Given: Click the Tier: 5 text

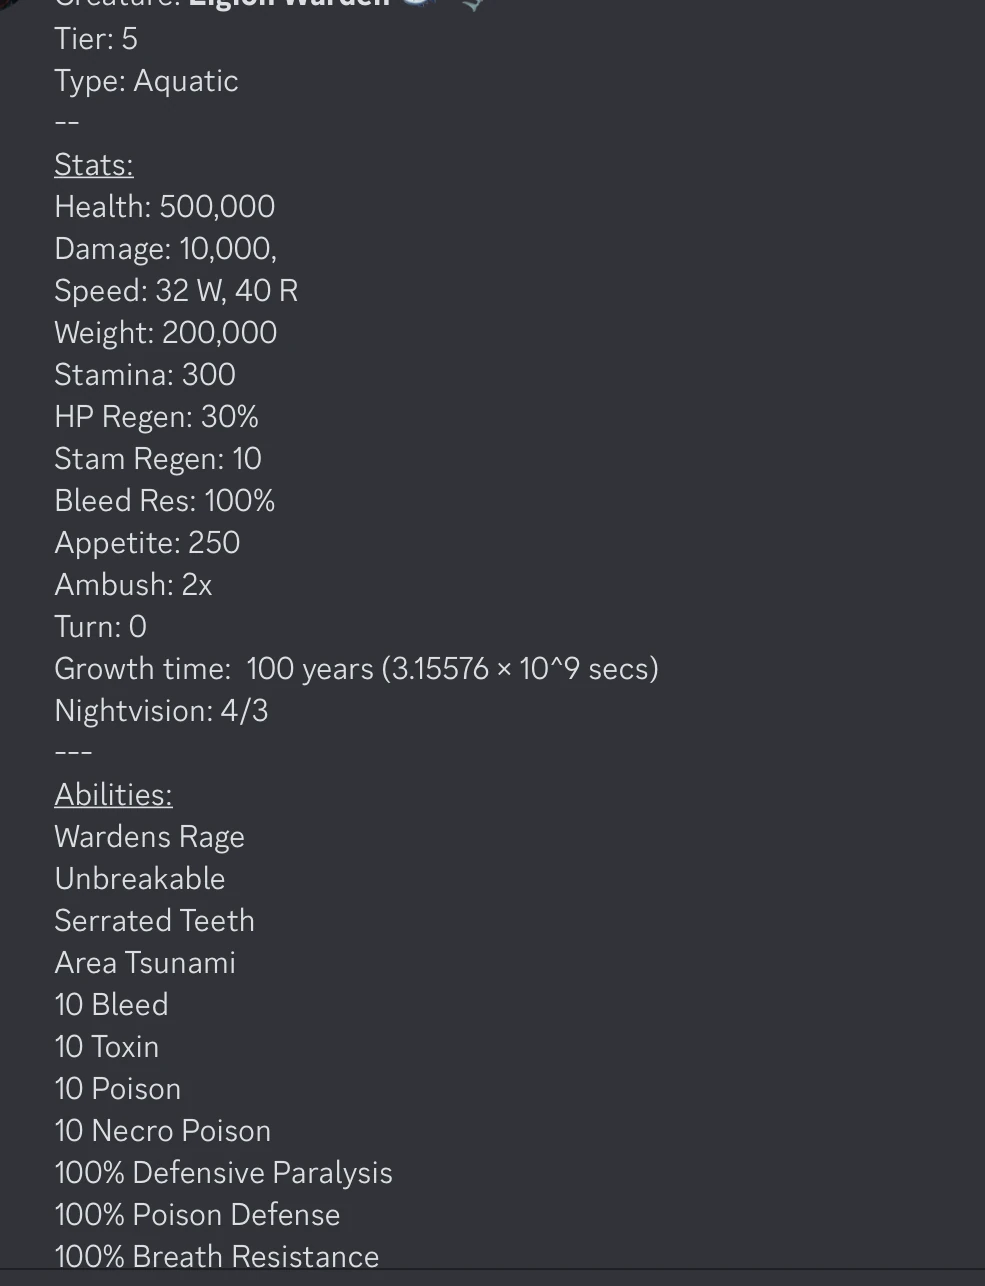Looking at the screenshot, I should pyautogui.click(x=96, y=39).
